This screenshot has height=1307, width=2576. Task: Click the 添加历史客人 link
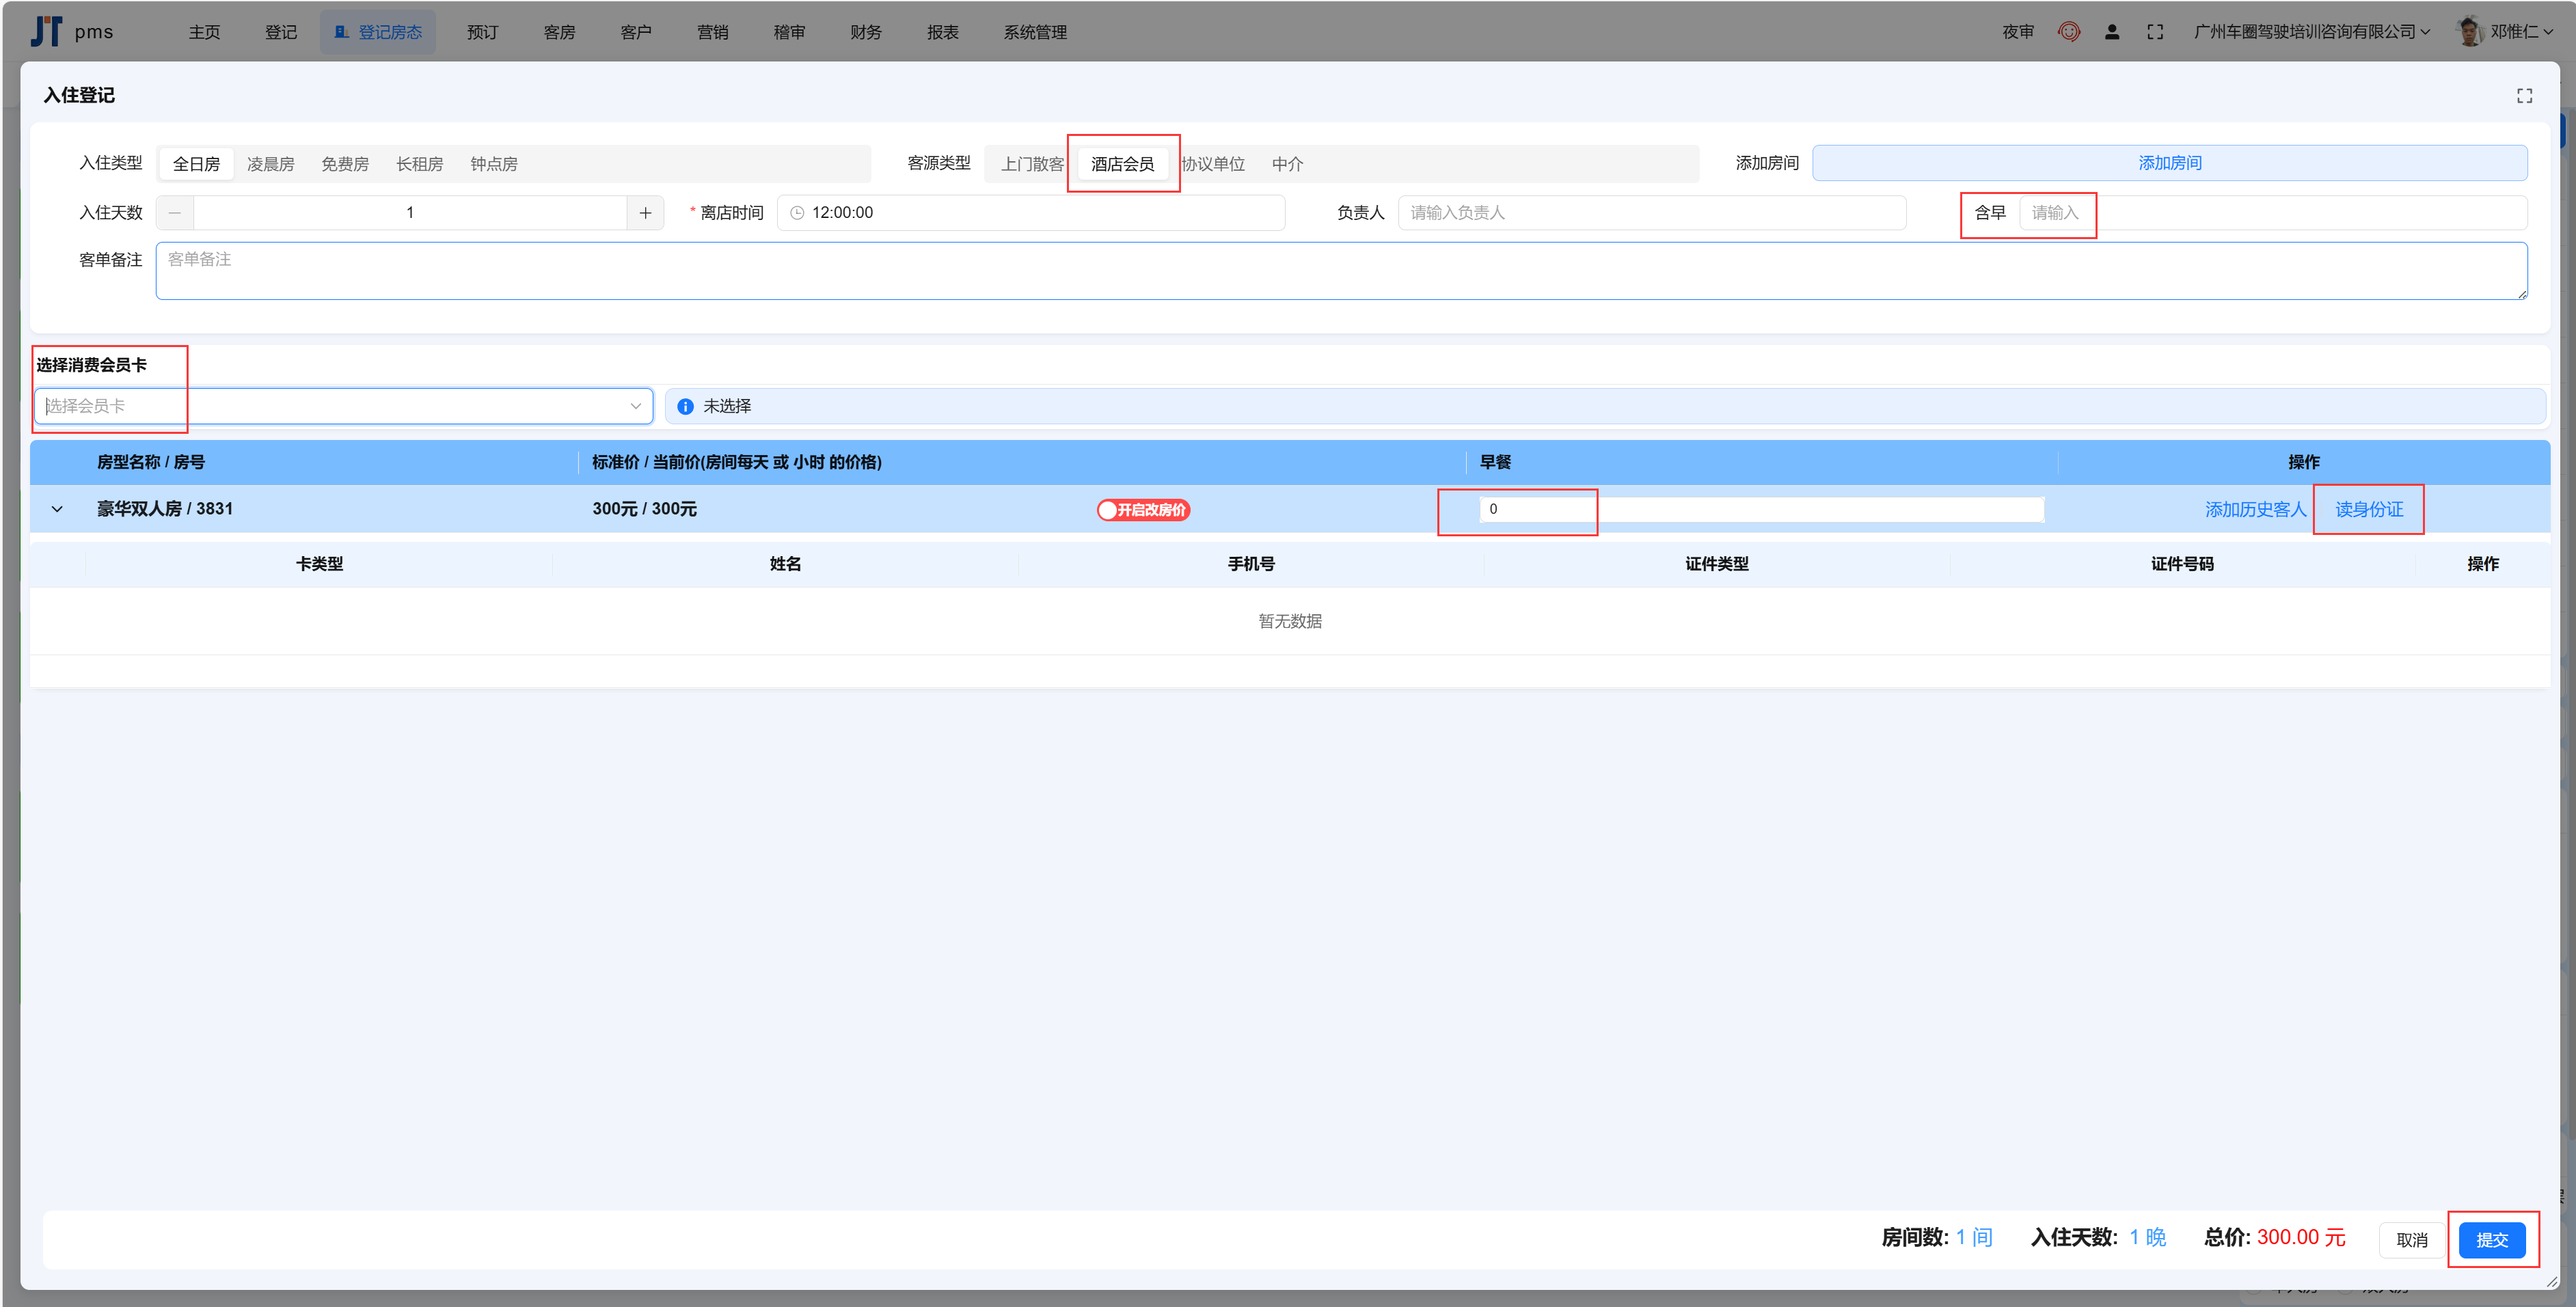tap(2255, 510)
